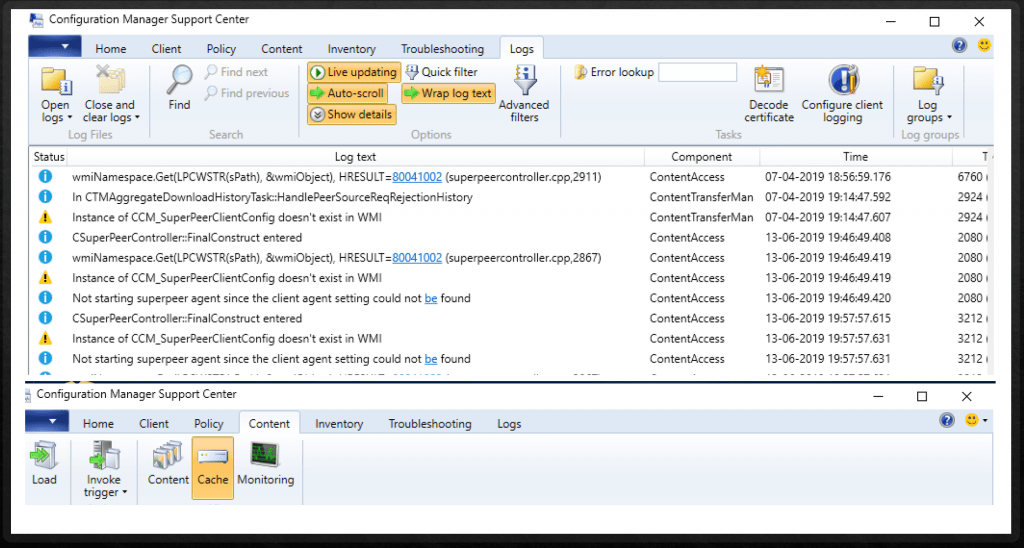Click time cell 07-04-2019 18:56:59.176
This screenshot has width=1024, height=548.
click(x=828, y=177)
